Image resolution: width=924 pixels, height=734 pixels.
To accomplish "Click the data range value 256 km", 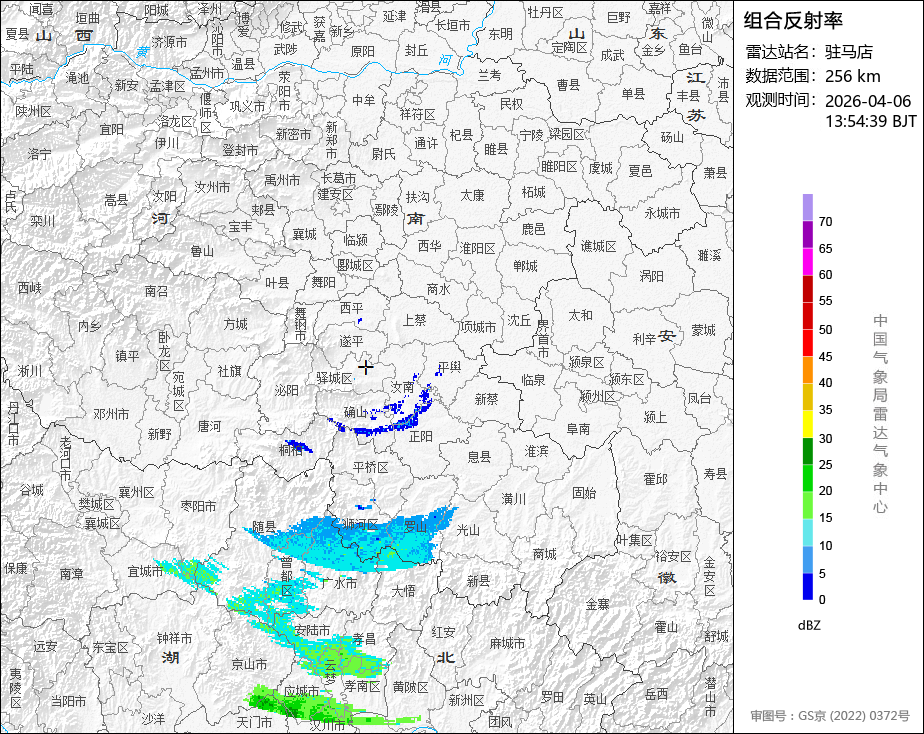I will 853,77.
